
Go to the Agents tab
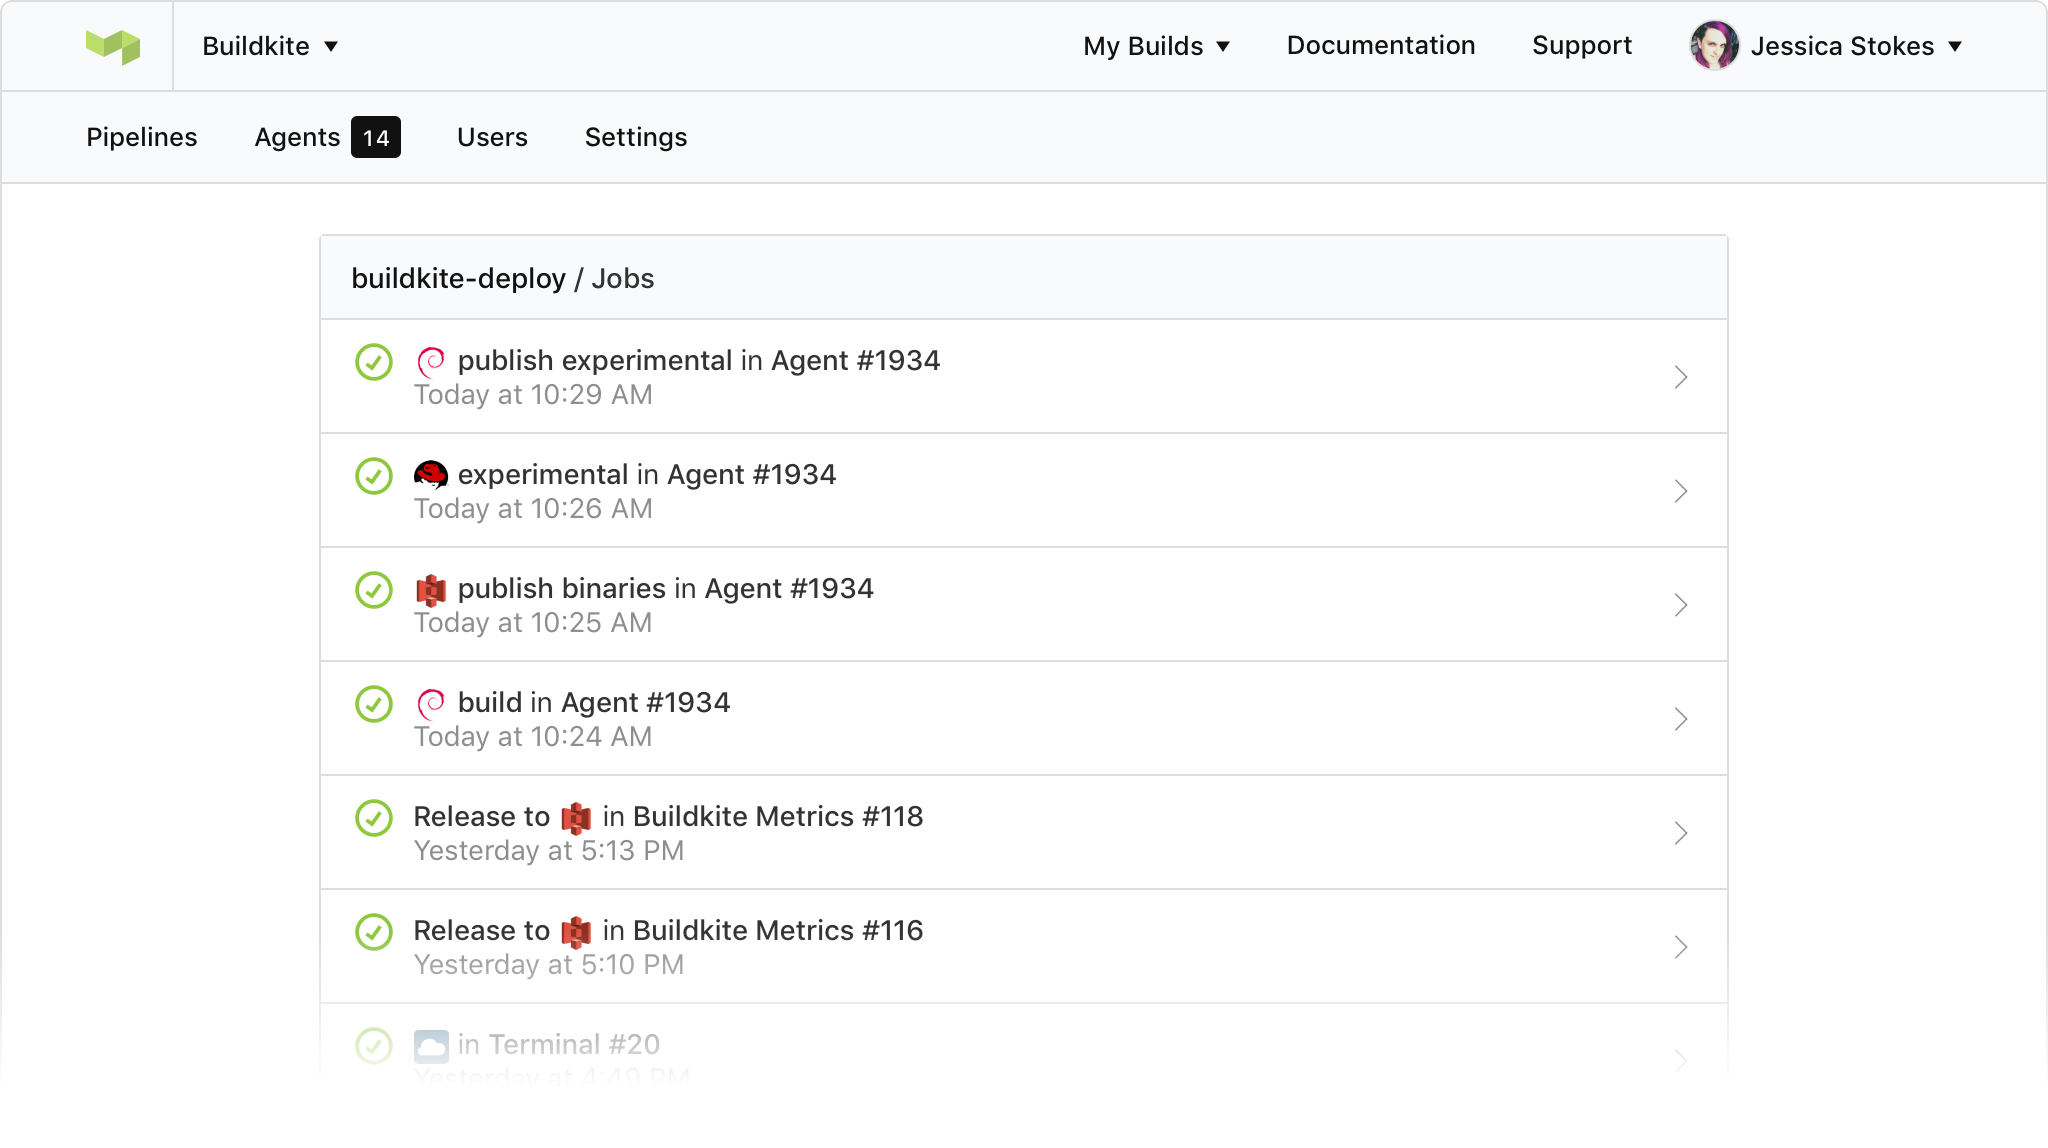click(298, 137)
